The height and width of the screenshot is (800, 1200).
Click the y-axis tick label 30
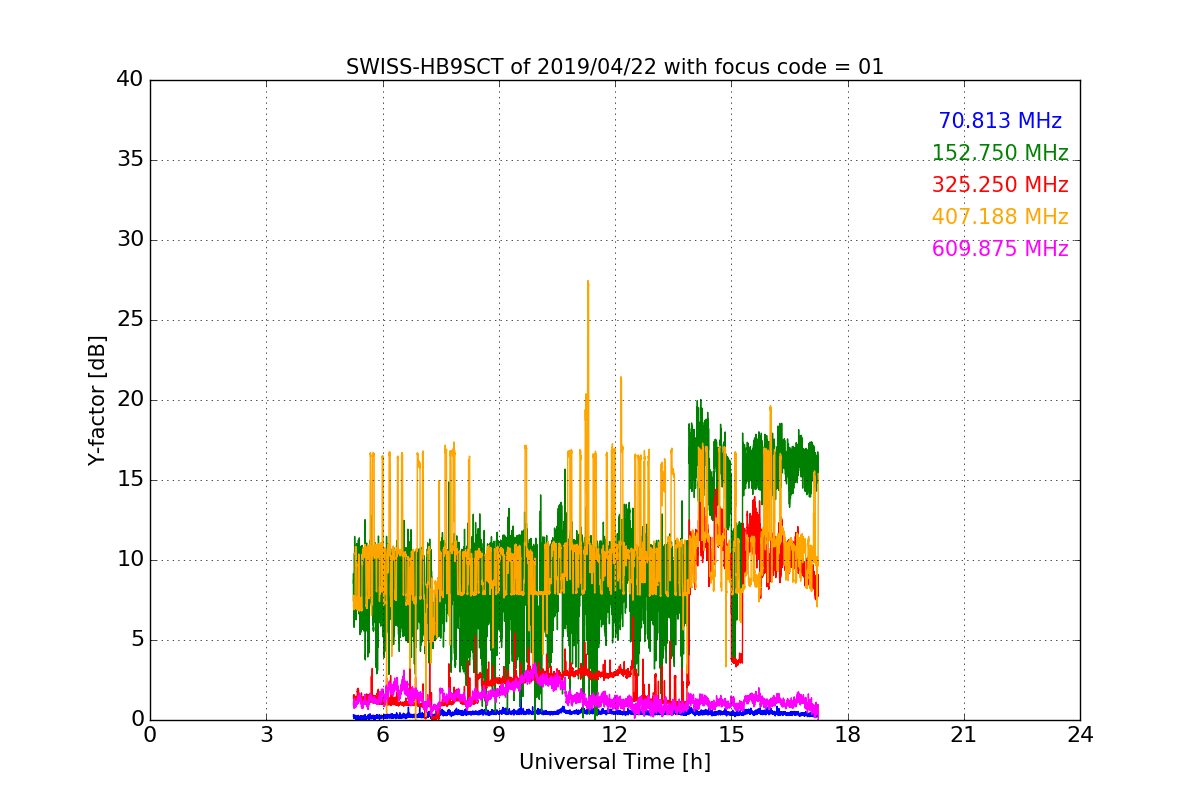tap(130, 240)
